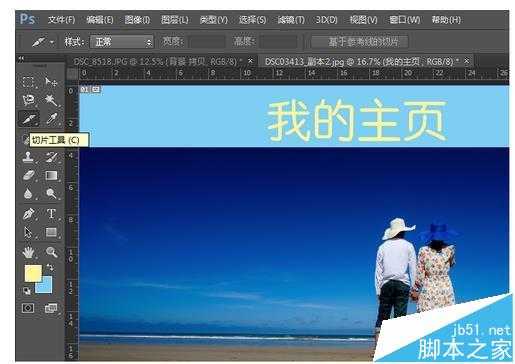Screen dimensions: 515x364
Task: Open the 视图(V) menu
Action: 363,20
